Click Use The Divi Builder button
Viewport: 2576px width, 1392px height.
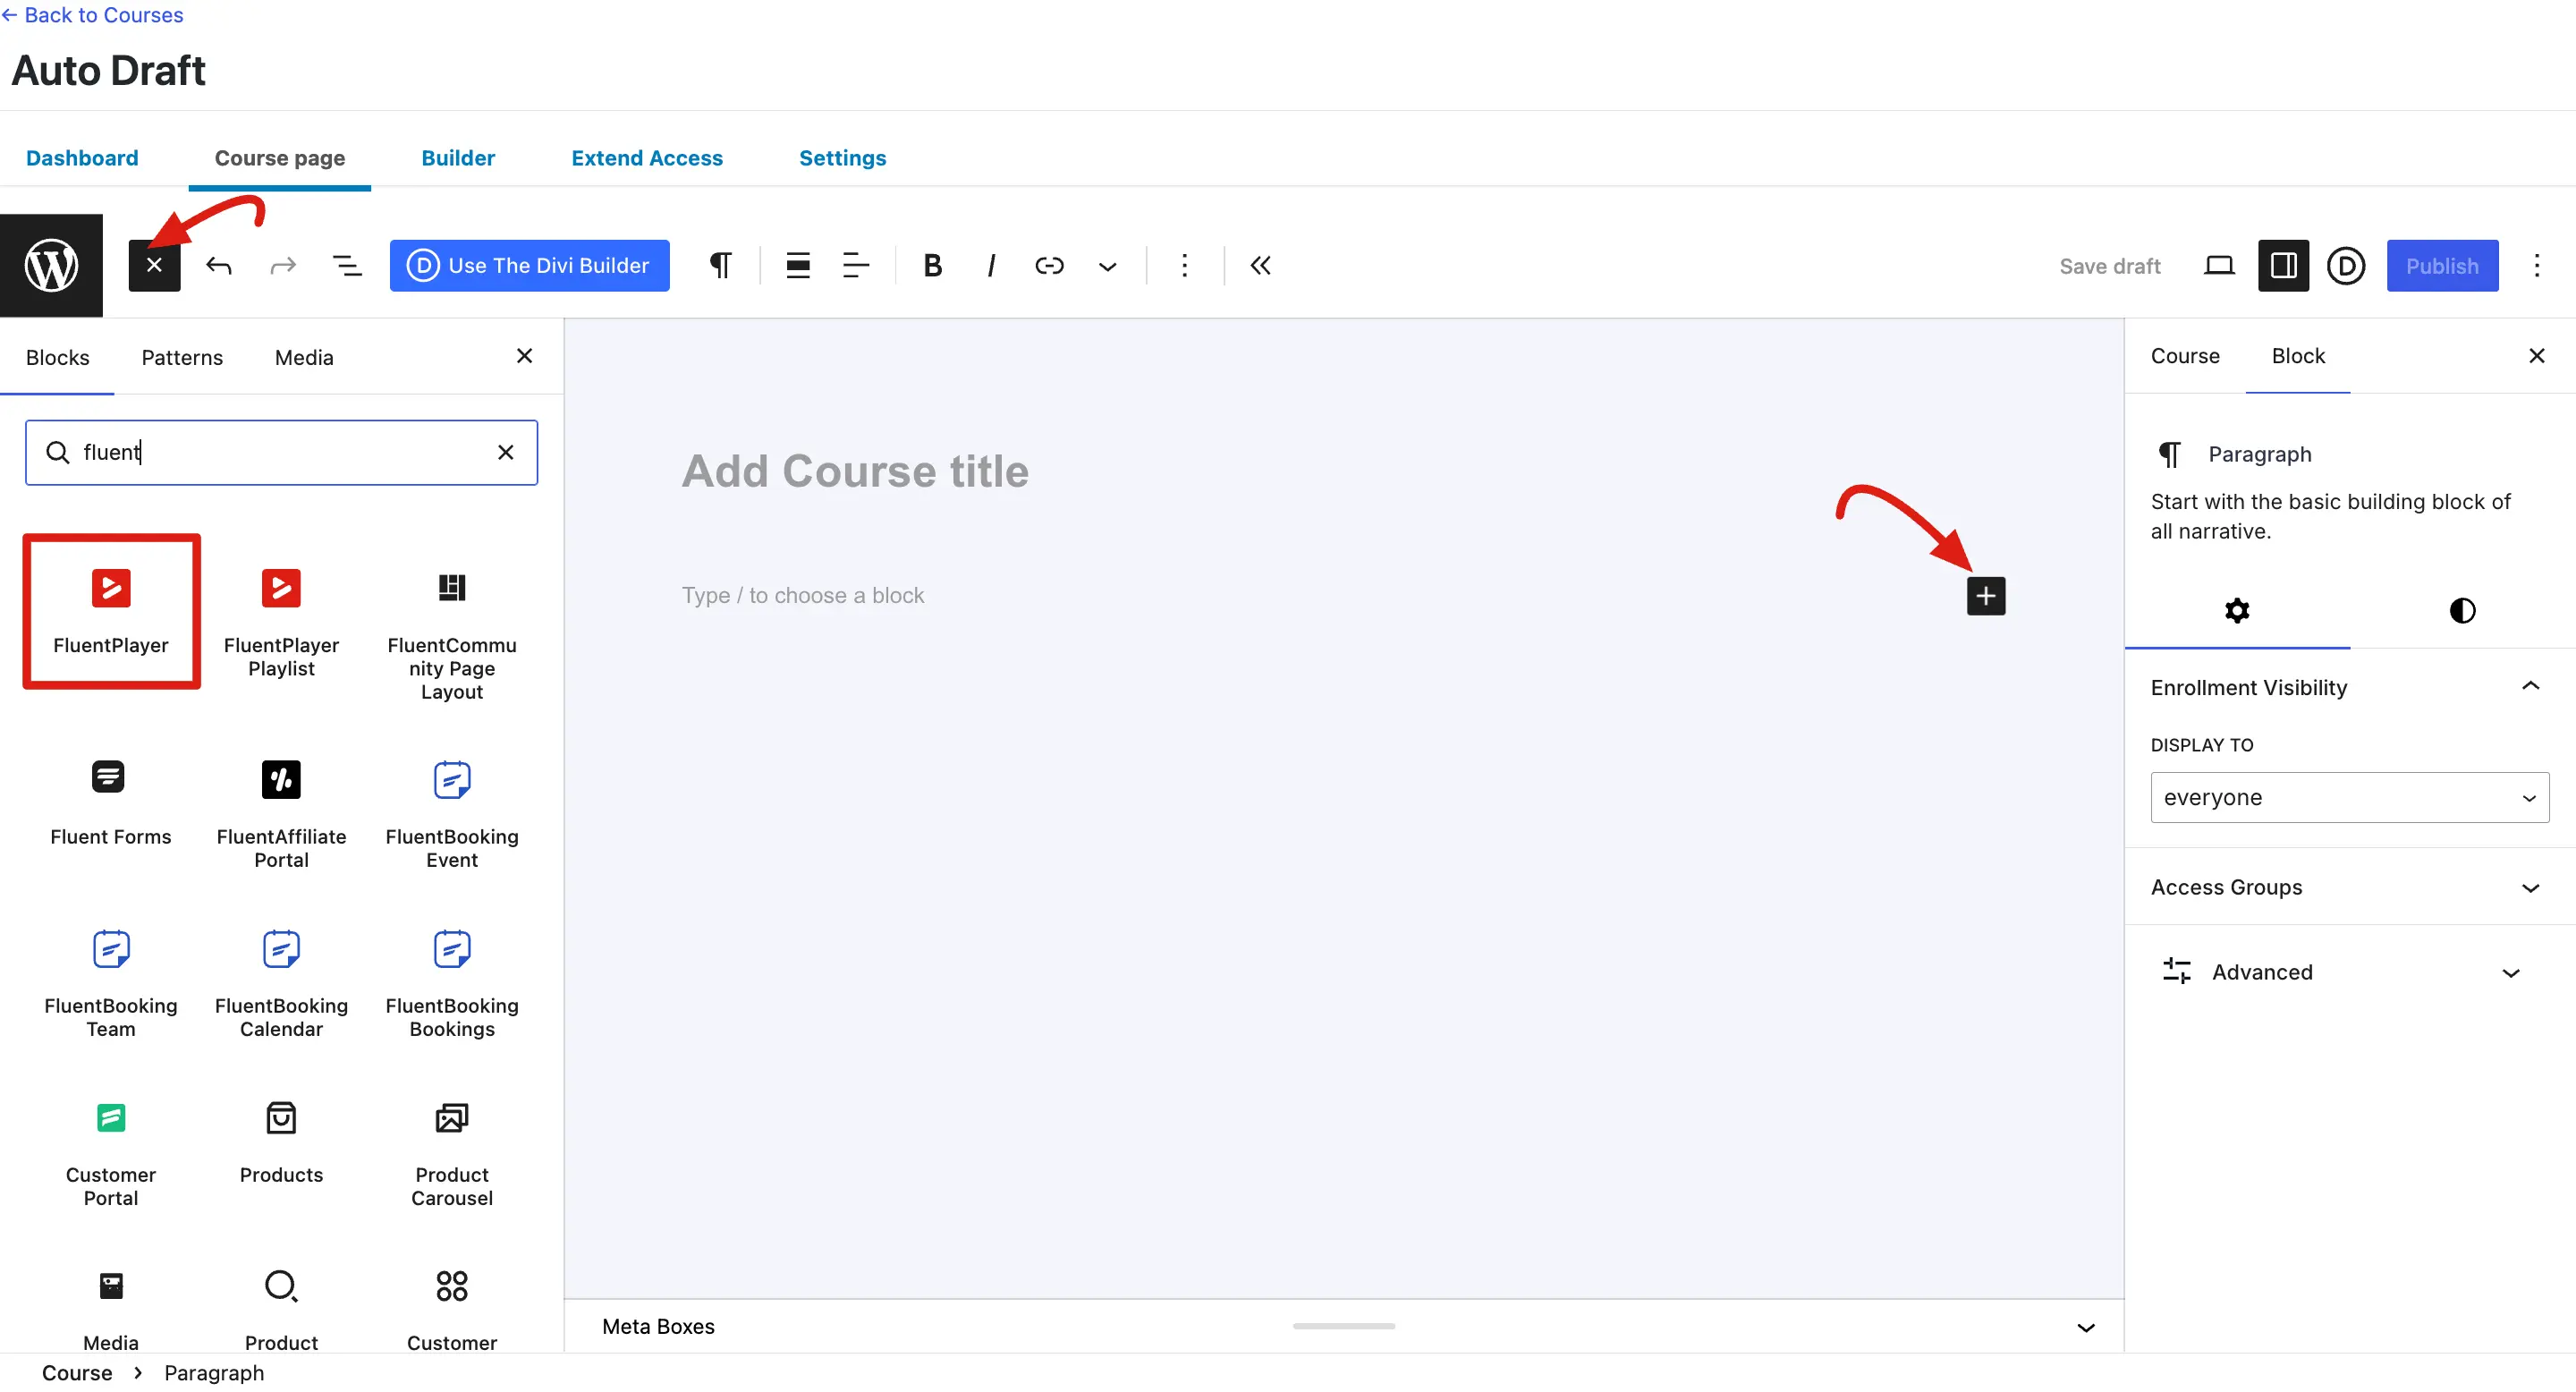tap(529, 265)
